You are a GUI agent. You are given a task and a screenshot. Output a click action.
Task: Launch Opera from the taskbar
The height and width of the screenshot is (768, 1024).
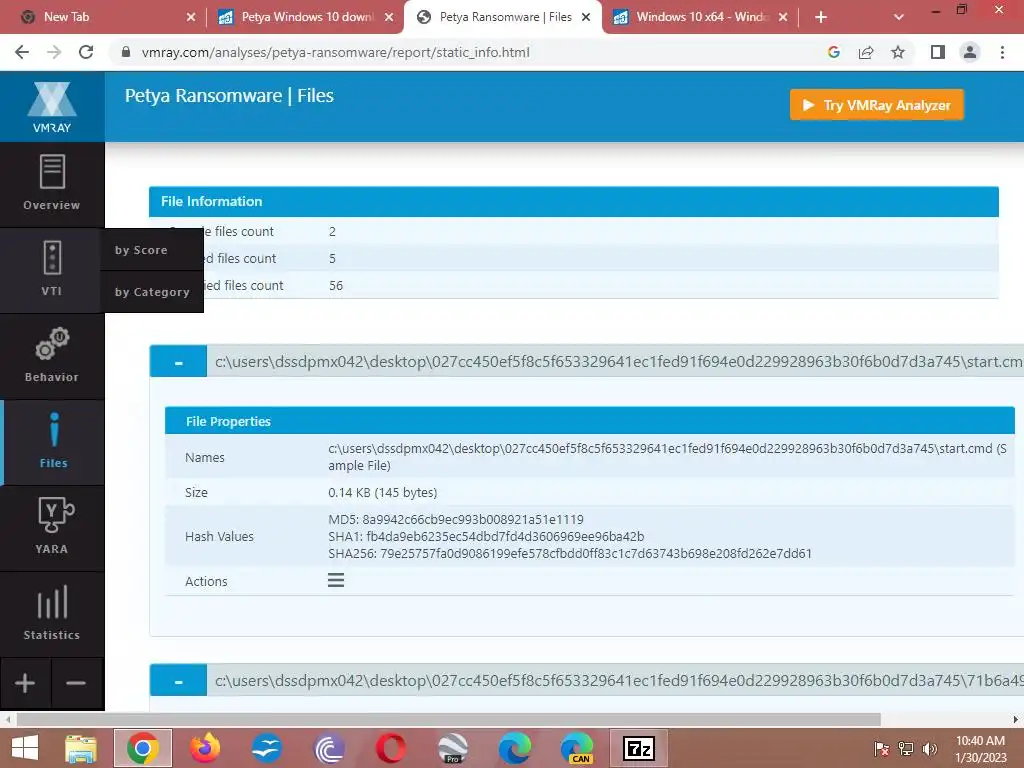coord(391,748)
